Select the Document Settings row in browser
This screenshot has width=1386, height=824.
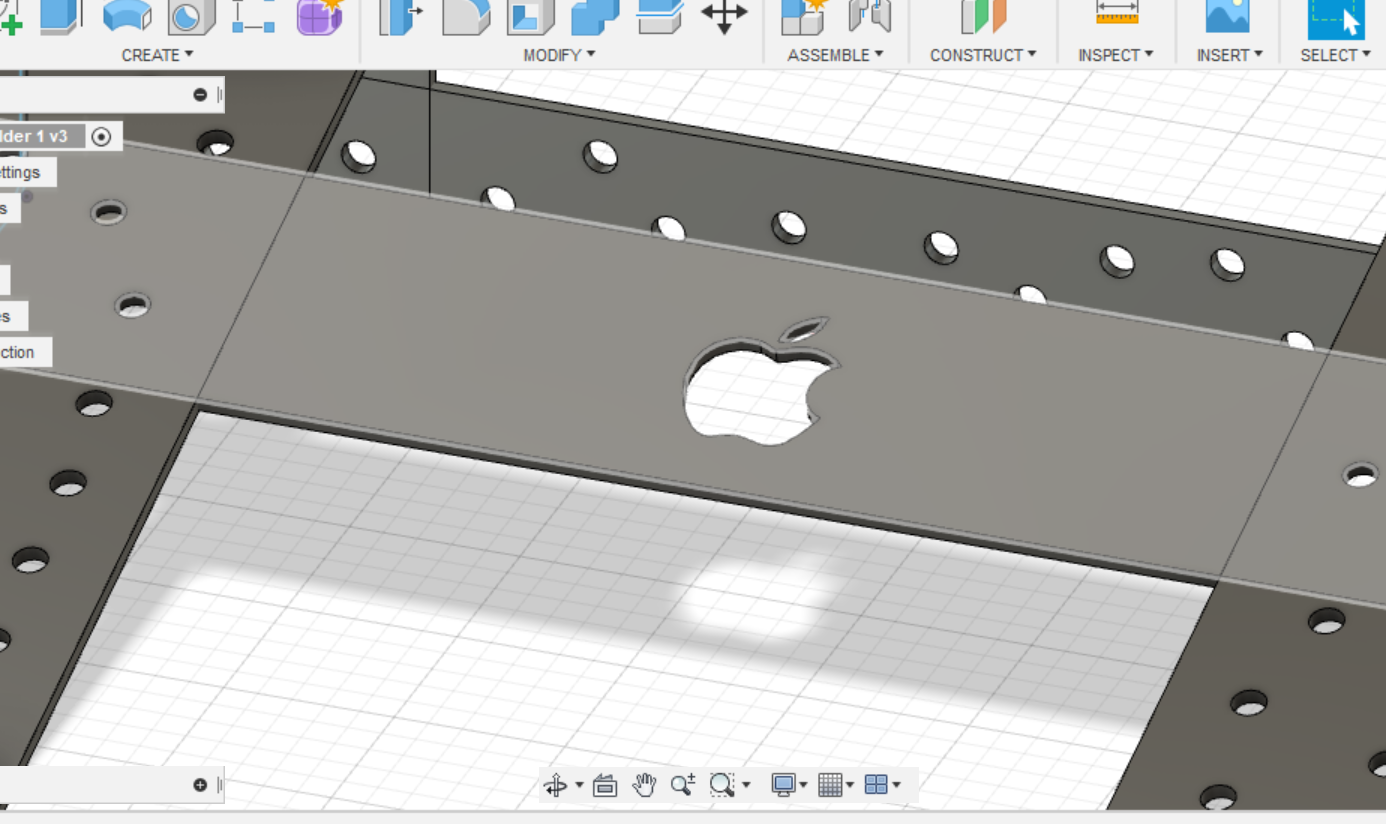pyautogui.click(x=28, y=172)
